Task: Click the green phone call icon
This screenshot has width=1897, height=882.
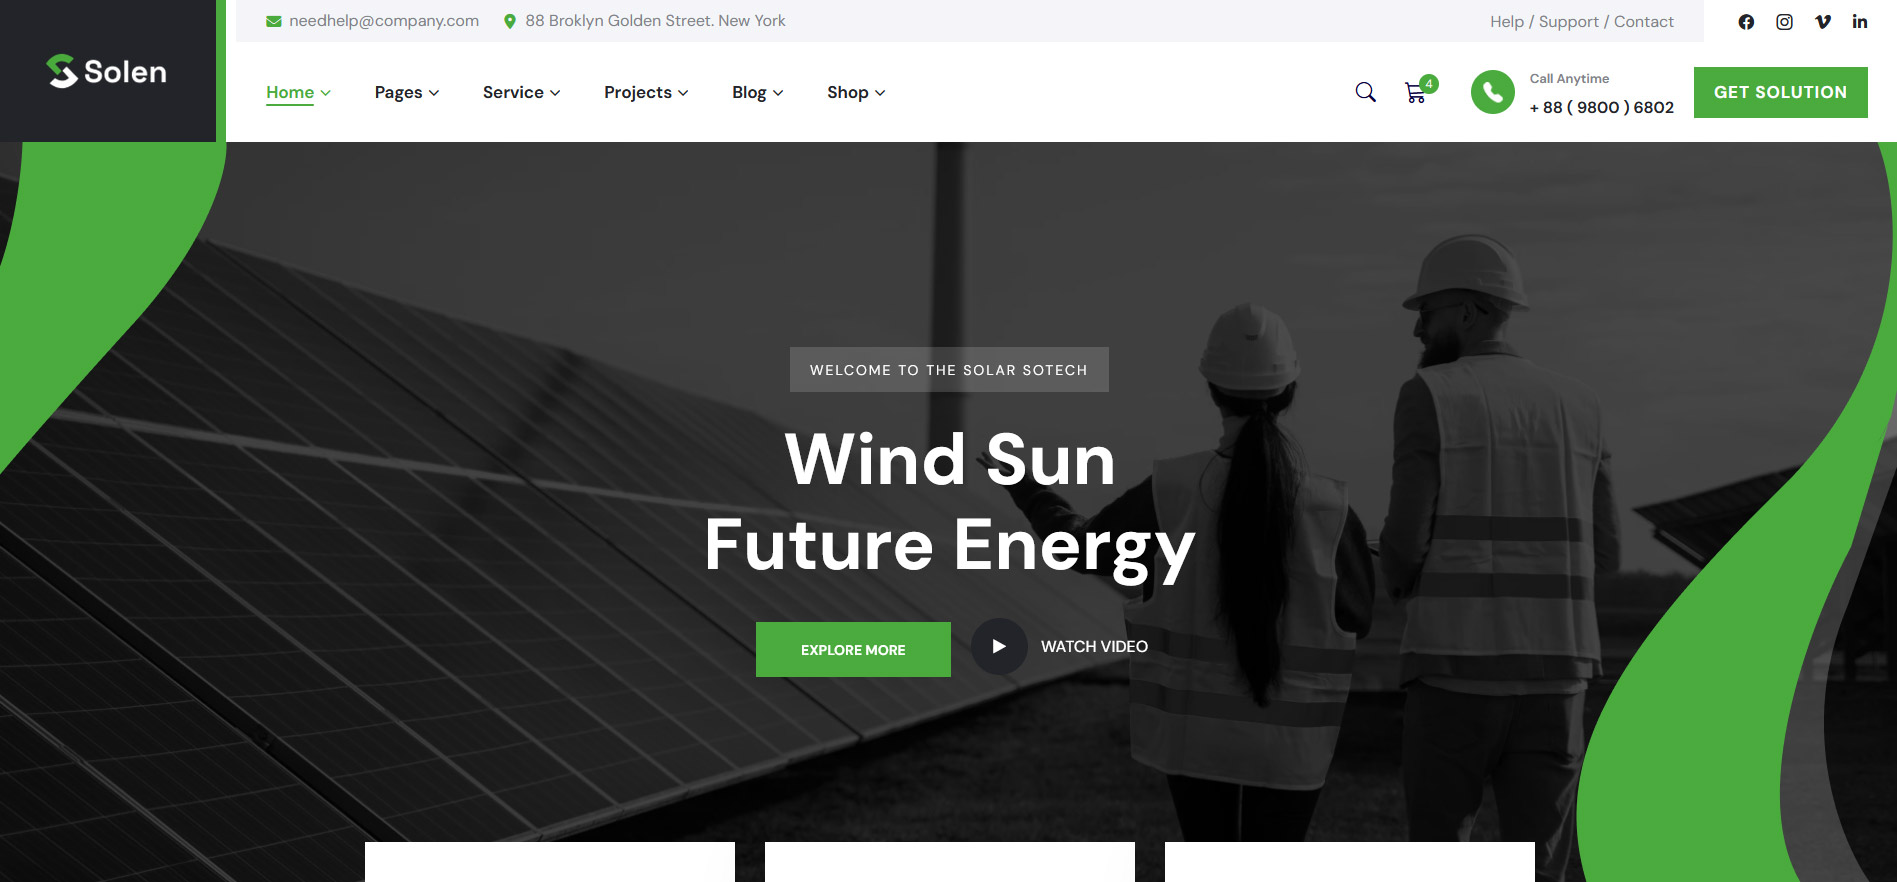Action: (x=1492, y=92)
